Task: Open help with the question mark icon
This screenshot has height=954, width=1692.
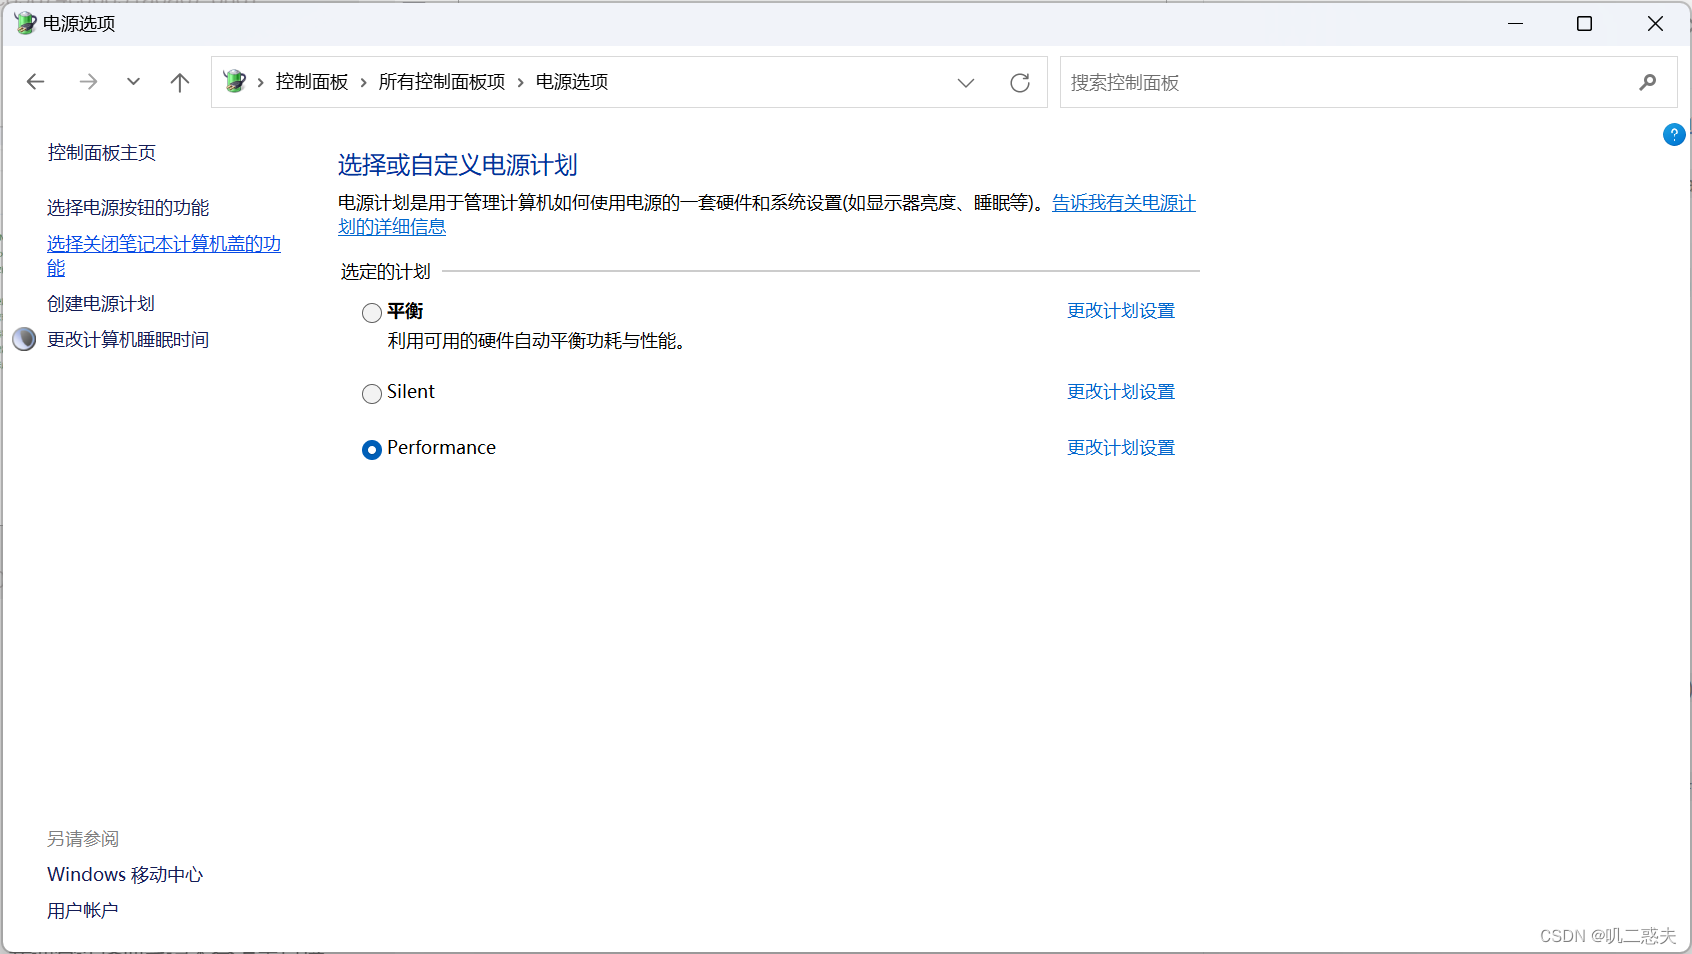Action: tap(1674, 134)
